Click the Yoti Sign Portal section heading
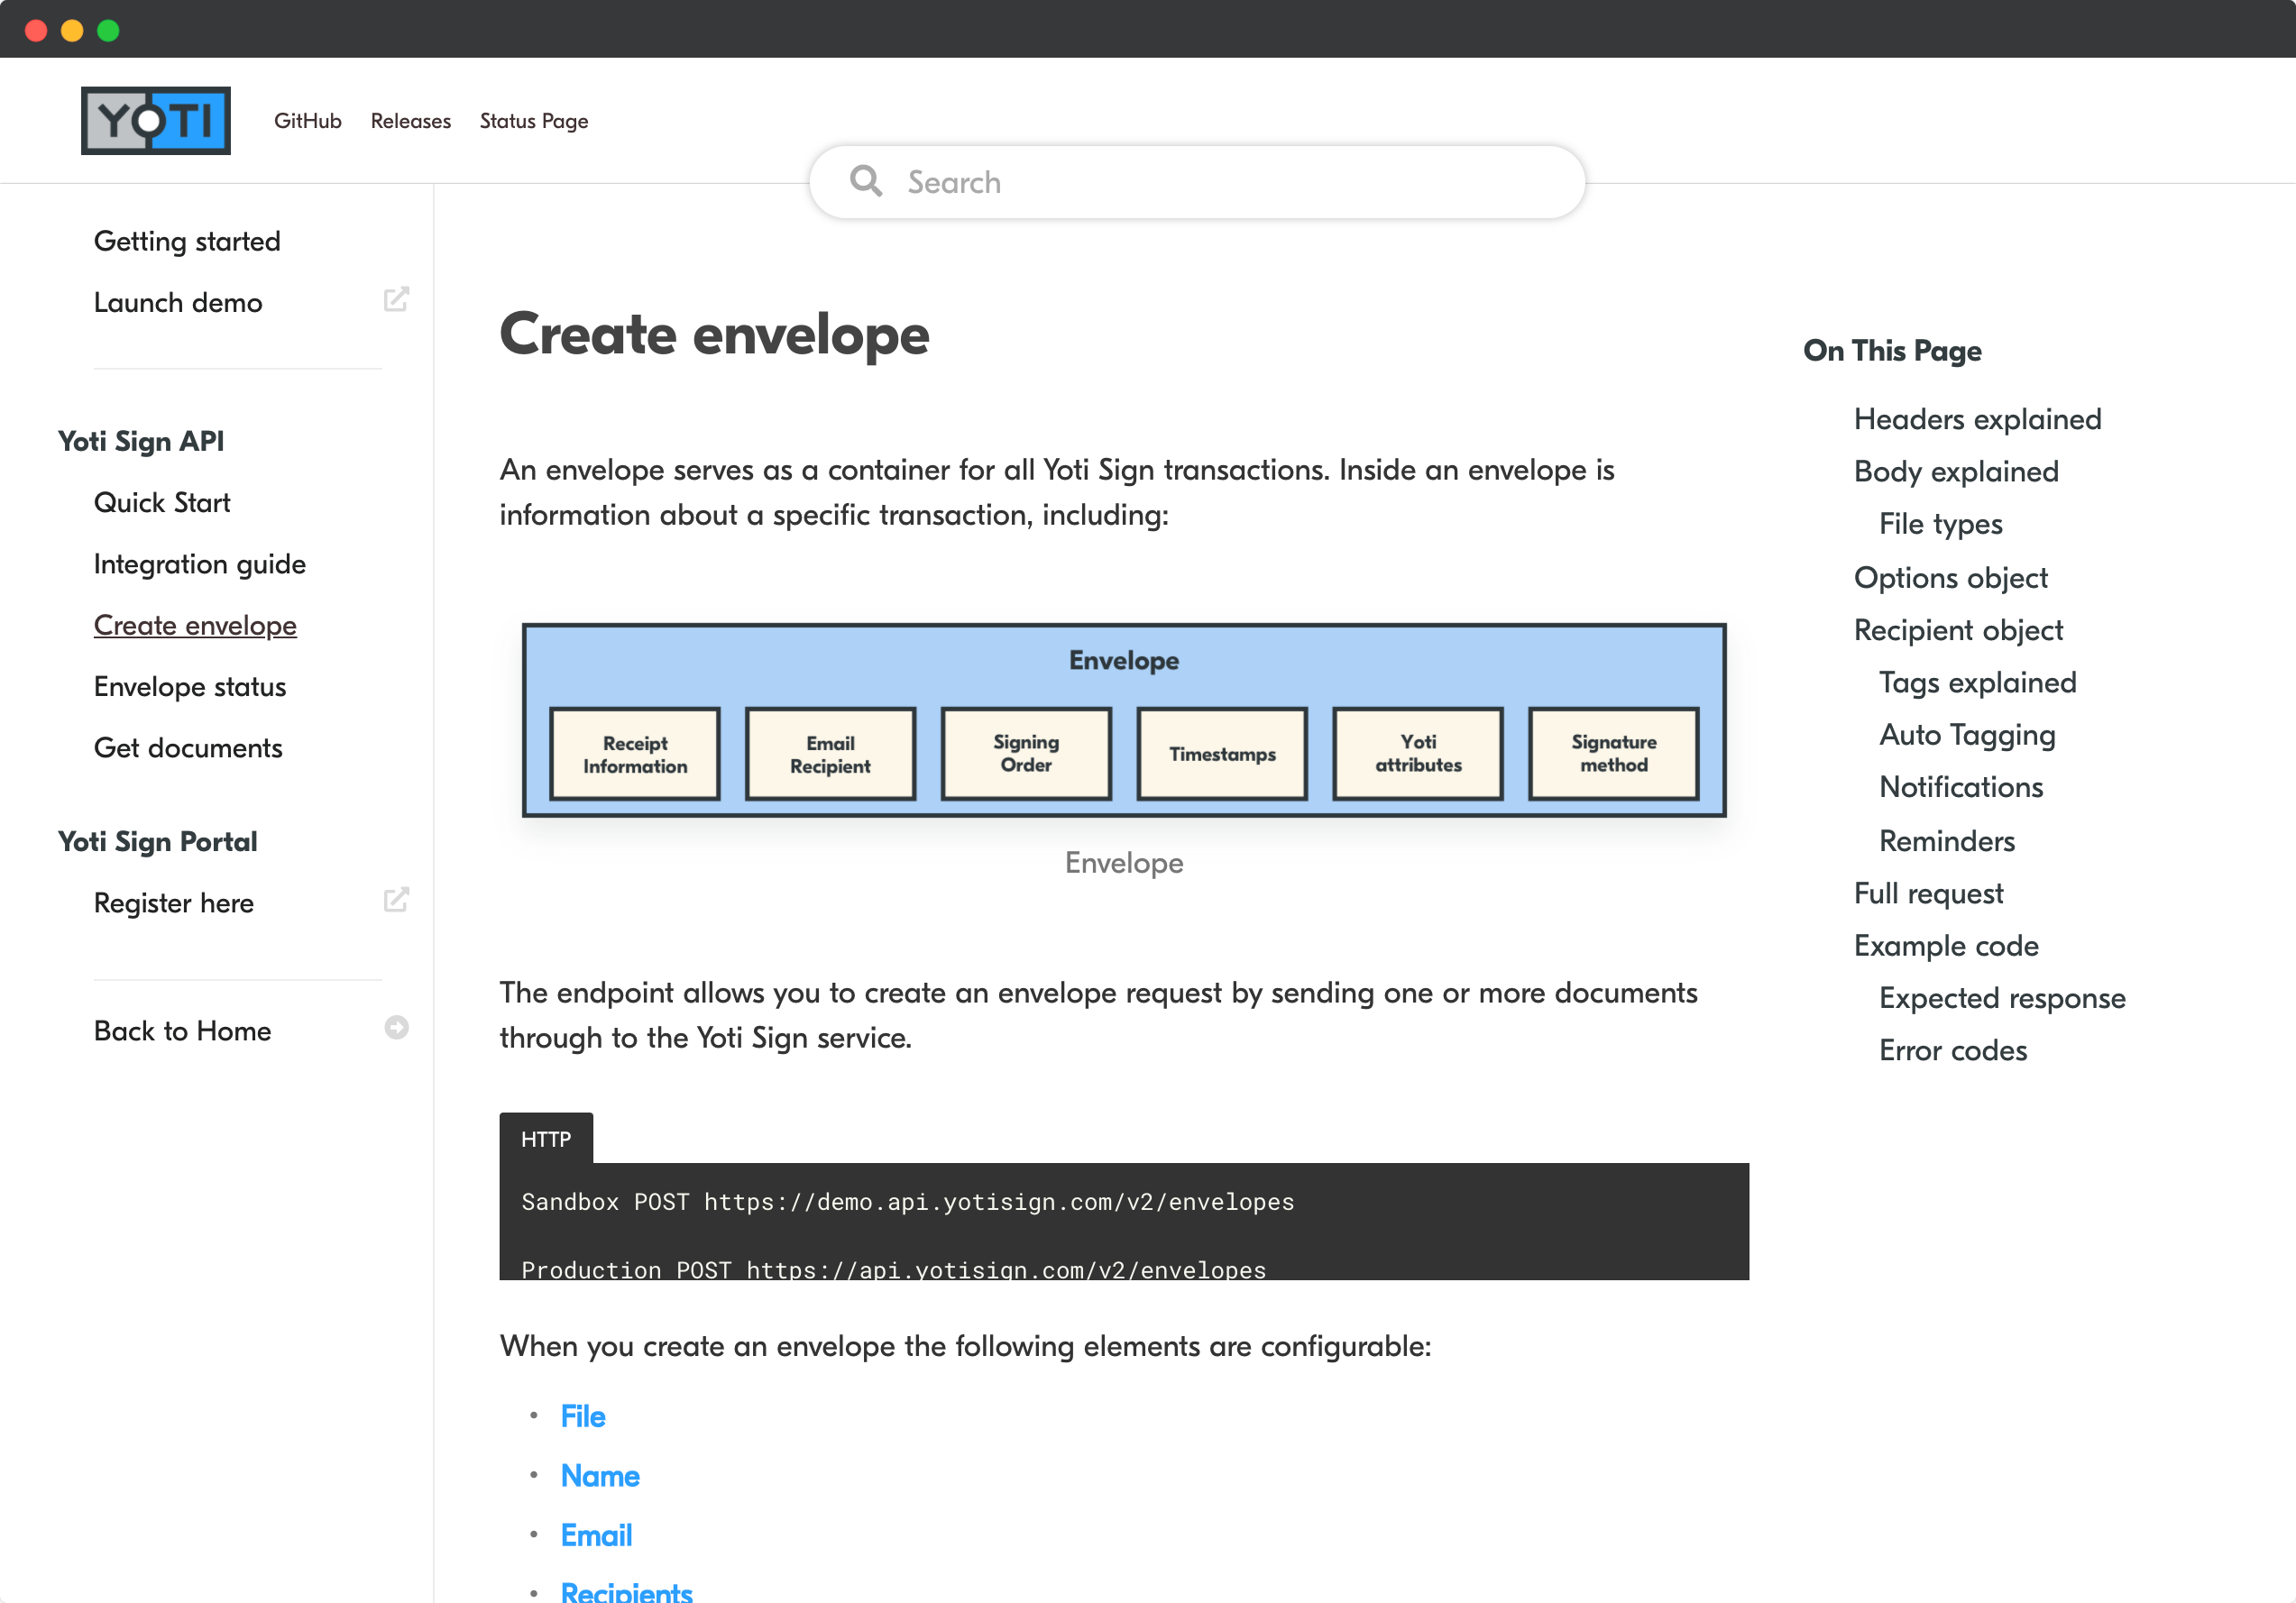 click(157, 841)
